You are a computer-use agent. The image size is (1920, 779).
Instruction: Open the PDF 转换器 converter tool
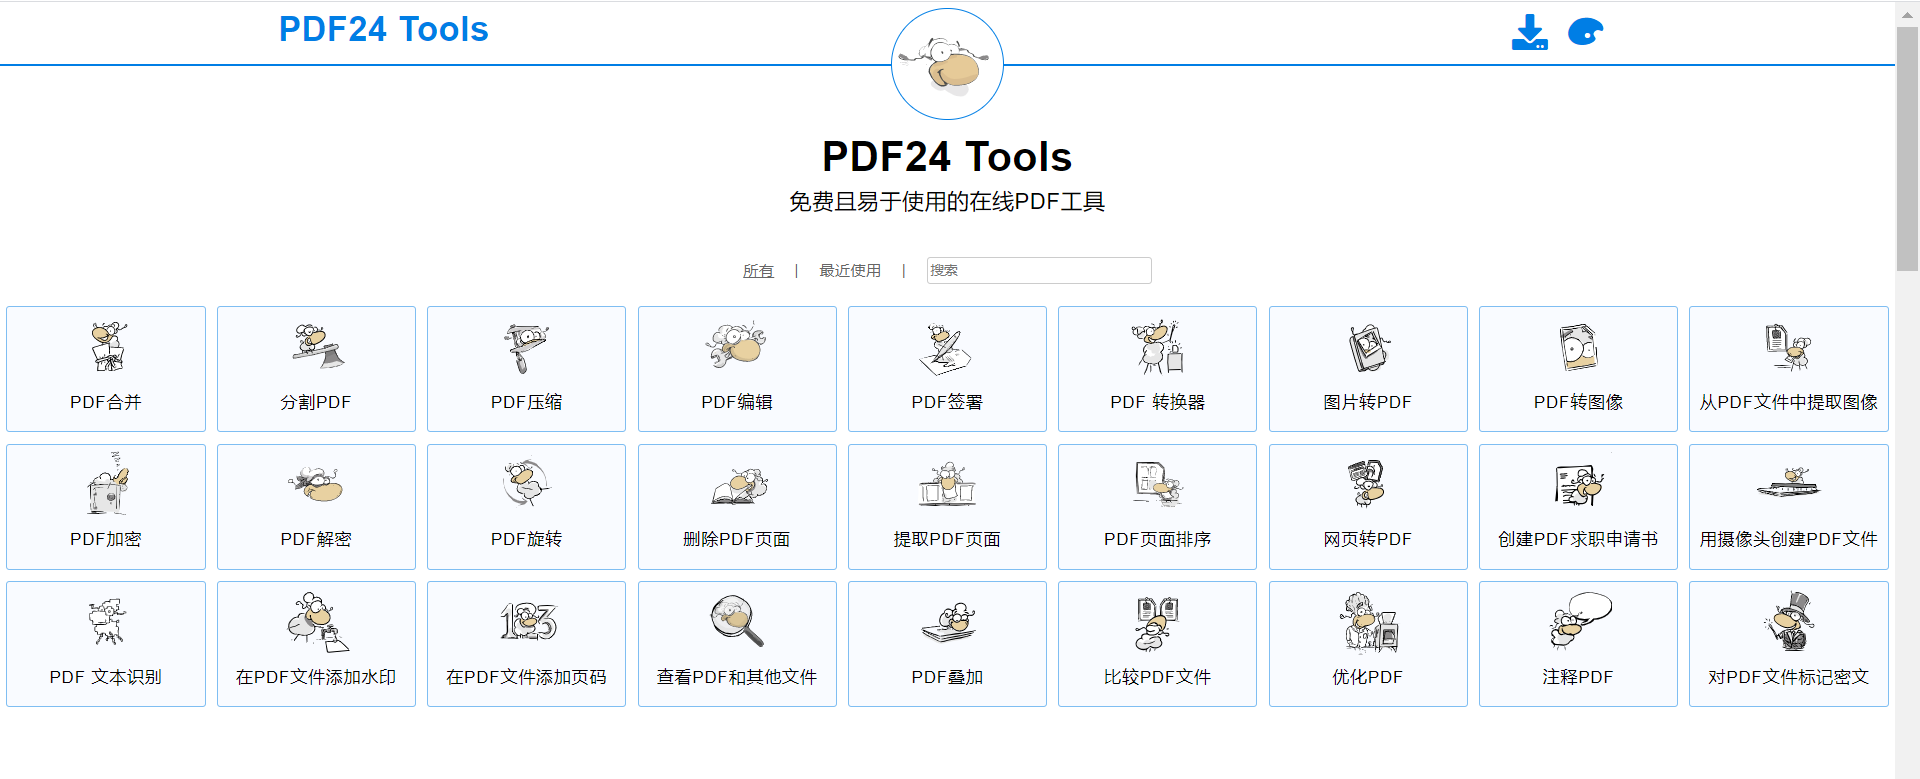pos(1157,369)
